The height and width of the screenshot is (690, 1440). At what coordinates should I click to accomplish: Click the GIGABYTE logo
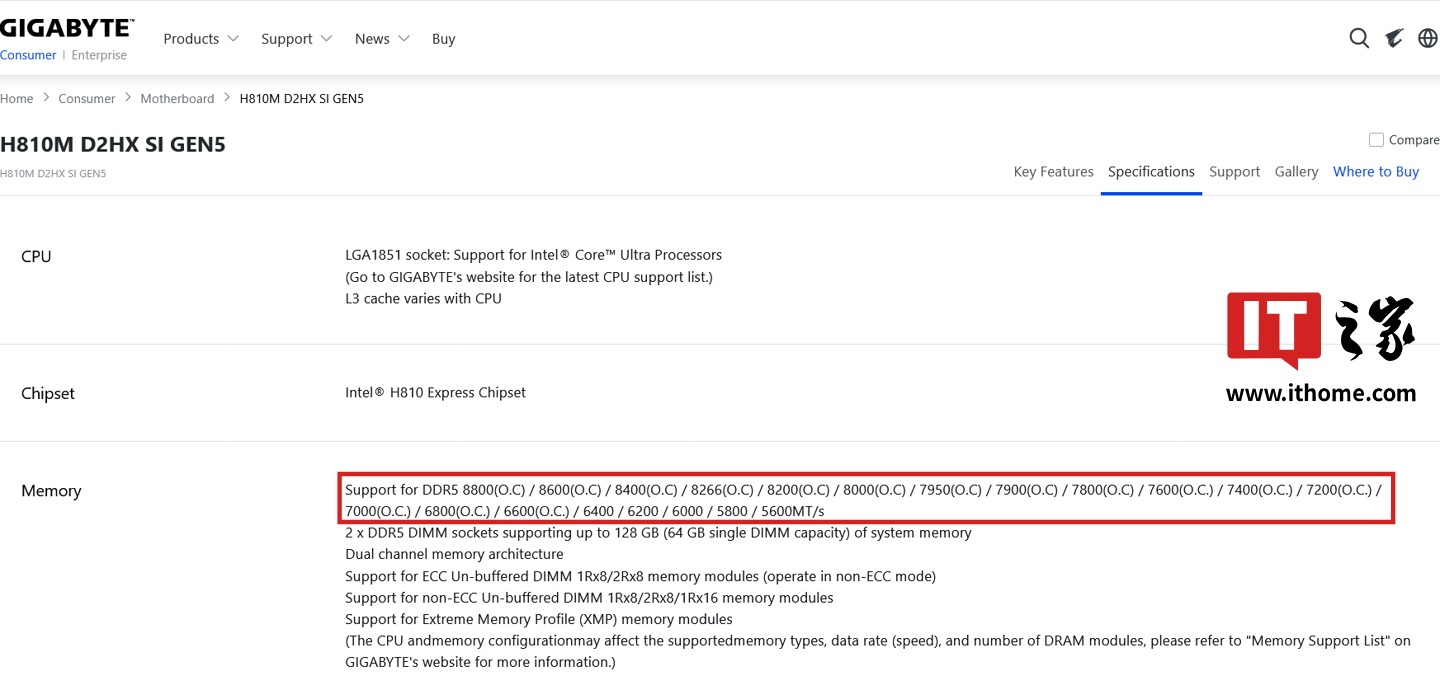(x=67, y=27)
